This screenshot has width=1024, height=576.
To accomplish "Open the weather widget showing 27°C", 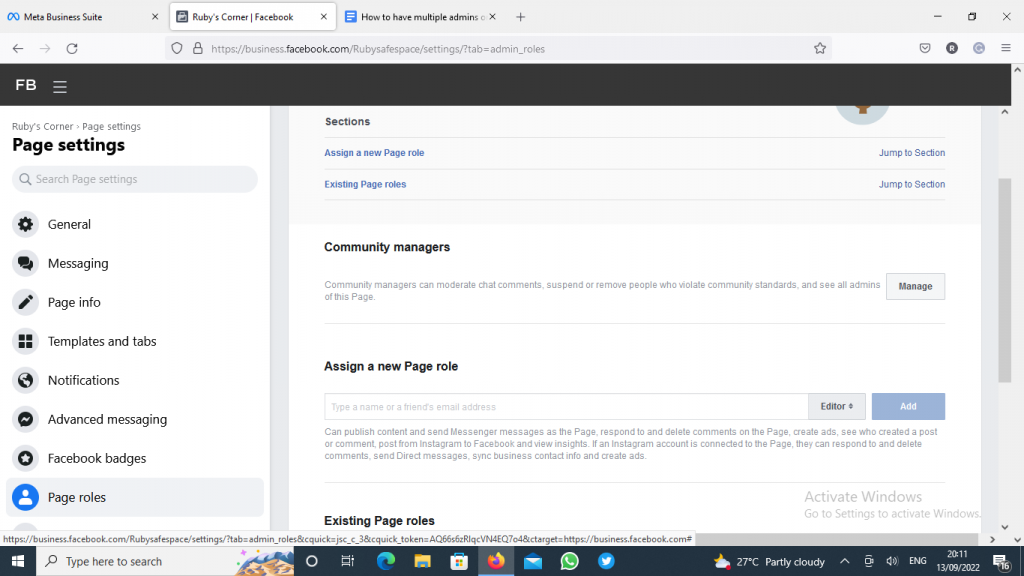I will 769,561.
